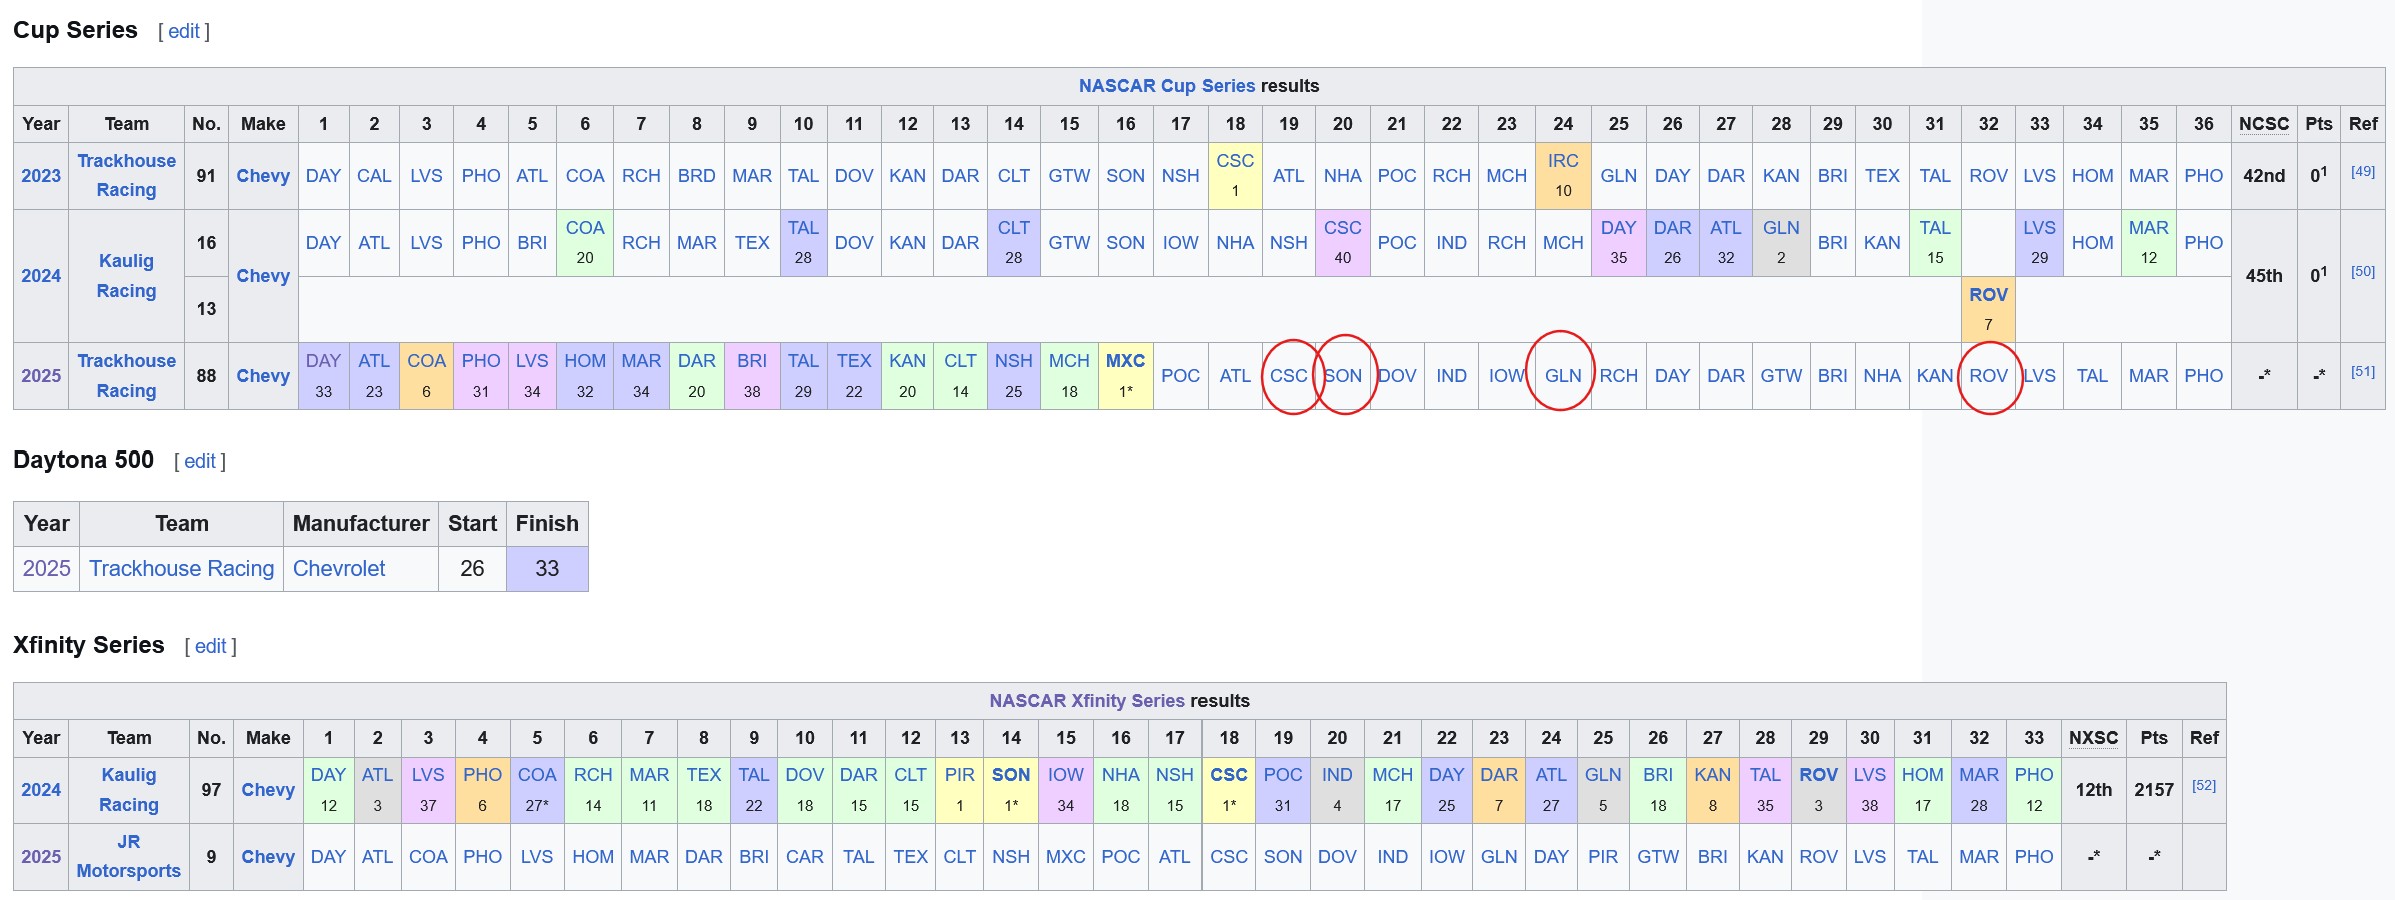Open the CAL race link in 2023 row
This screenshot has width=2395, height=900.
click(x=374, y=176)
